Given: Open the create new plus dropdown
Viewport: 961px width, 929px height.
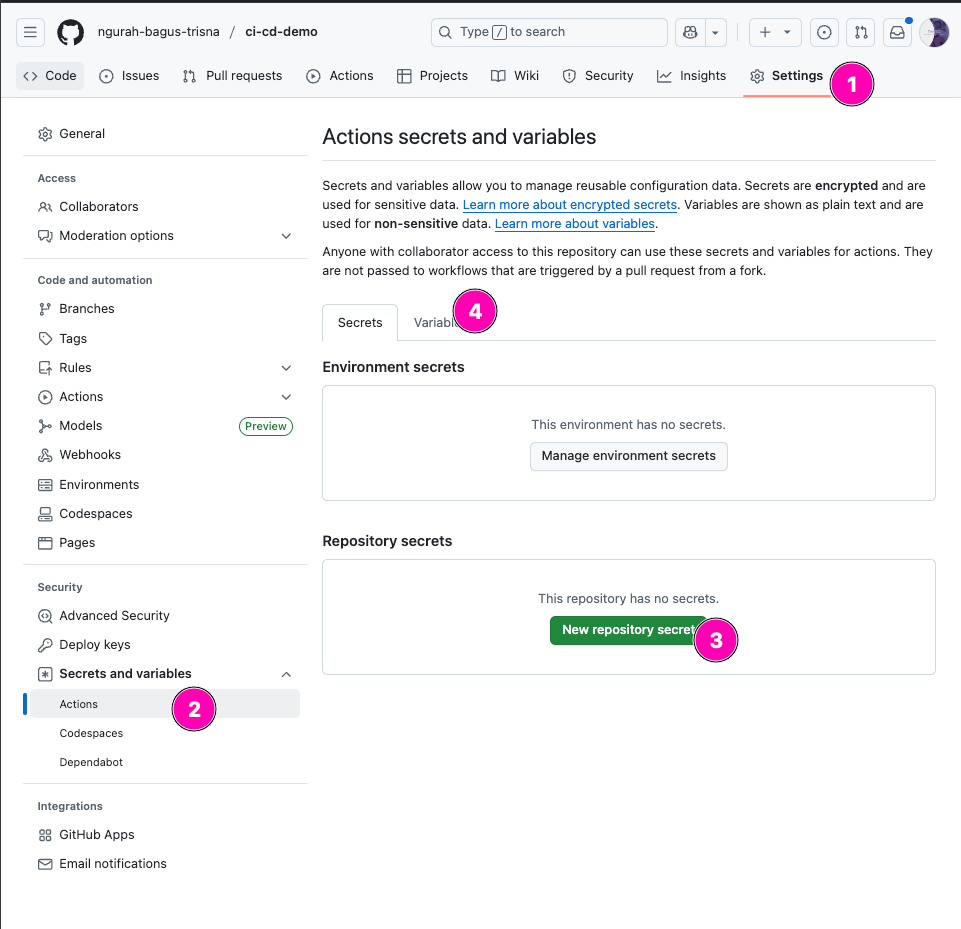Looking at the screenshot, I should [775, 32].
